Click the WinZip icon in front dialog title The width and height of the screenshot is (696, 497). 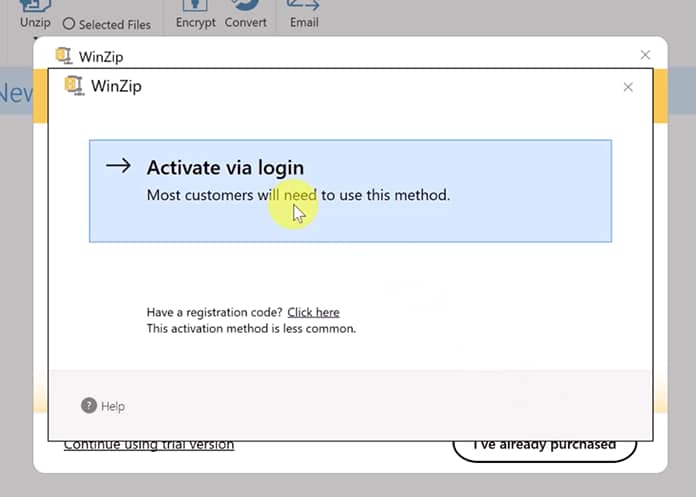[x=74, y=86]
